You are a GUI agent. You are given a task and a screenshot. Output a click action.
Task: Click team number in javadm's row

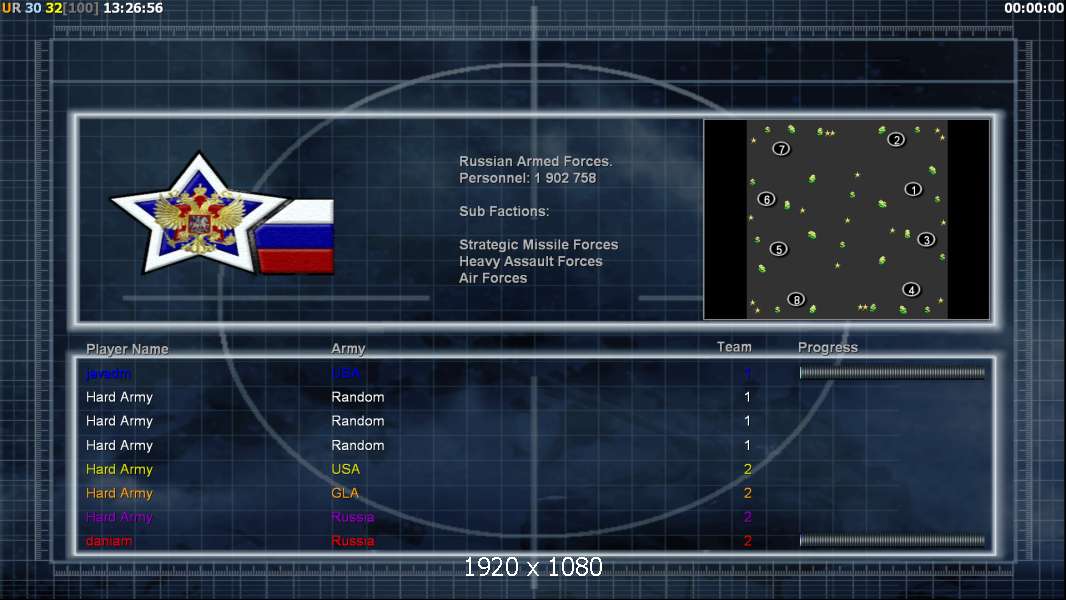pos(747,373)
